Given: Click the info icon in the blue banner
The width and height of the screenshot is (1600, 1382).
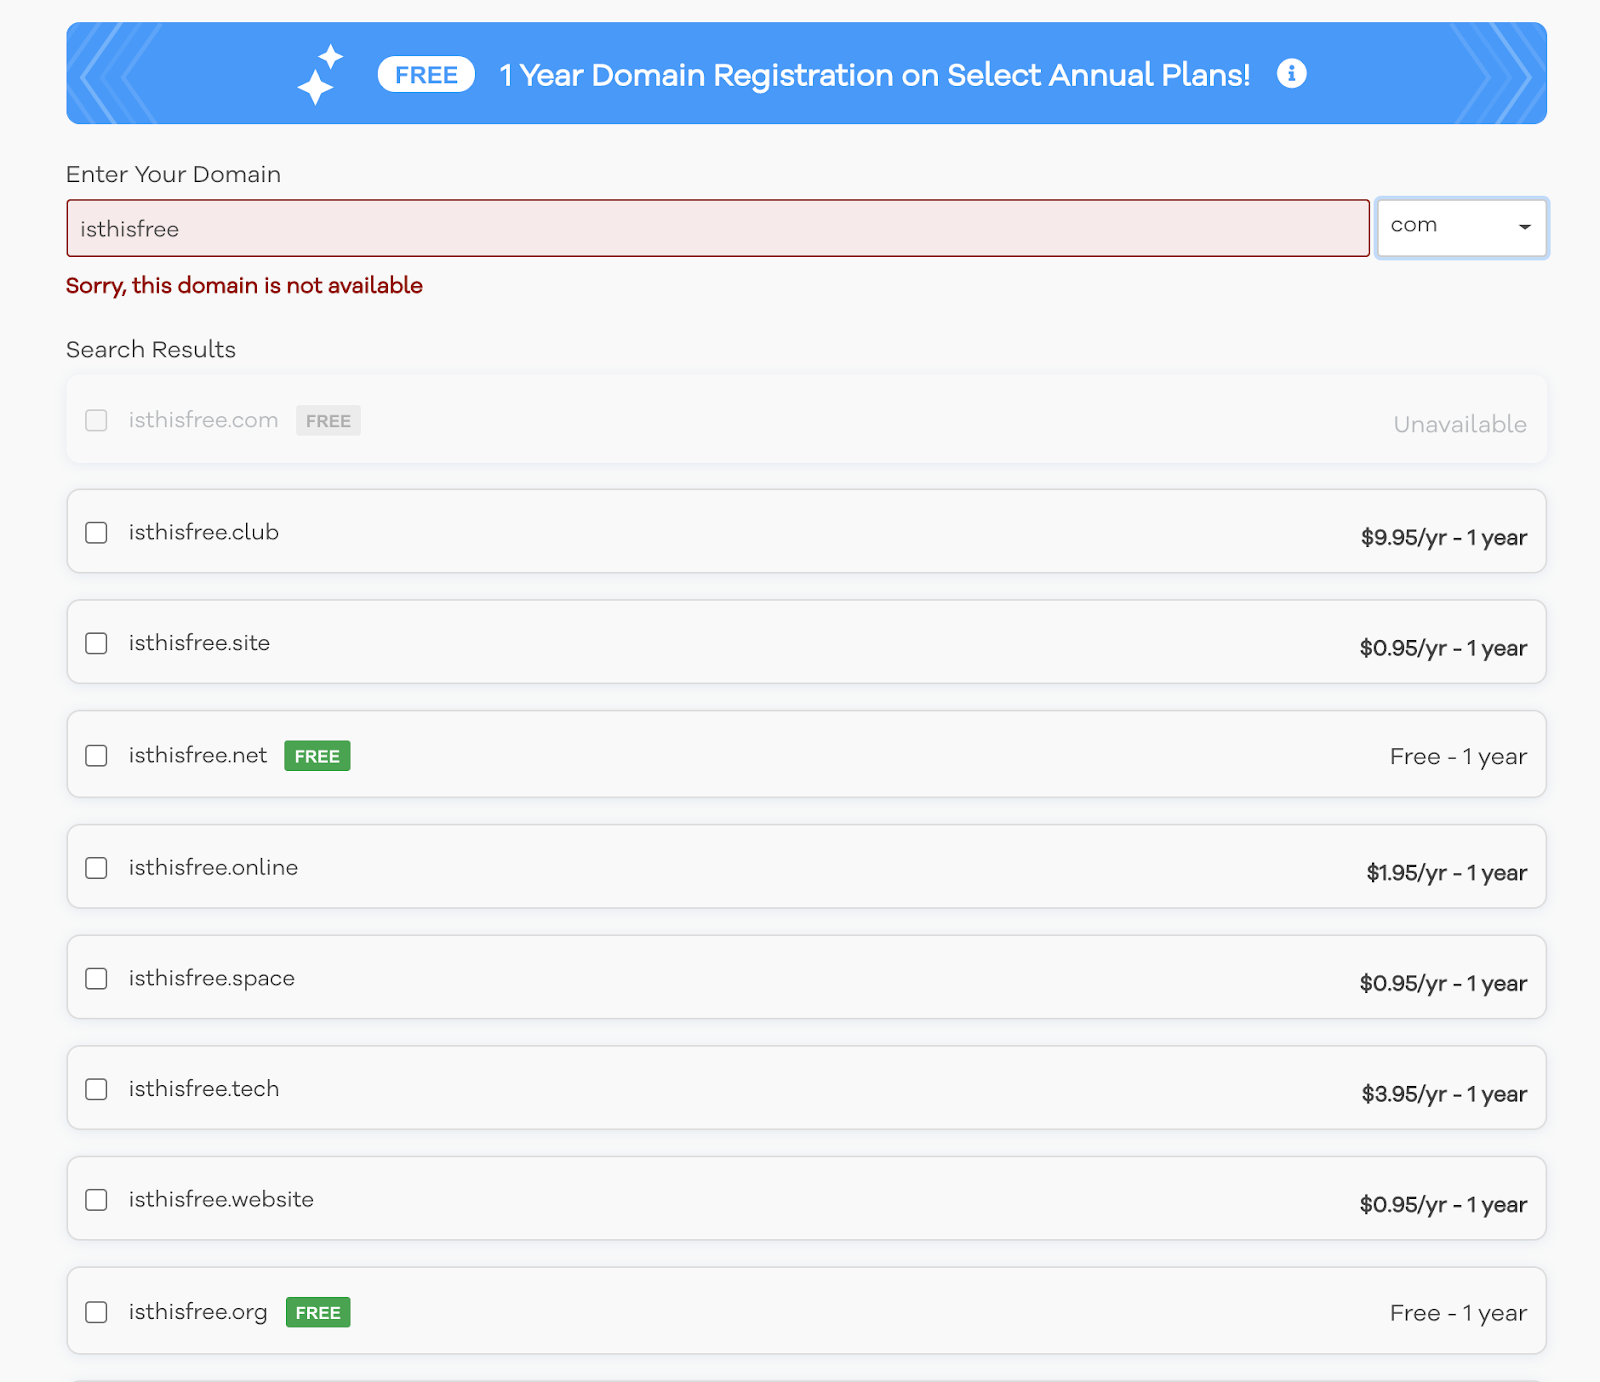Looking at the screenshot, I should 1291,74.
